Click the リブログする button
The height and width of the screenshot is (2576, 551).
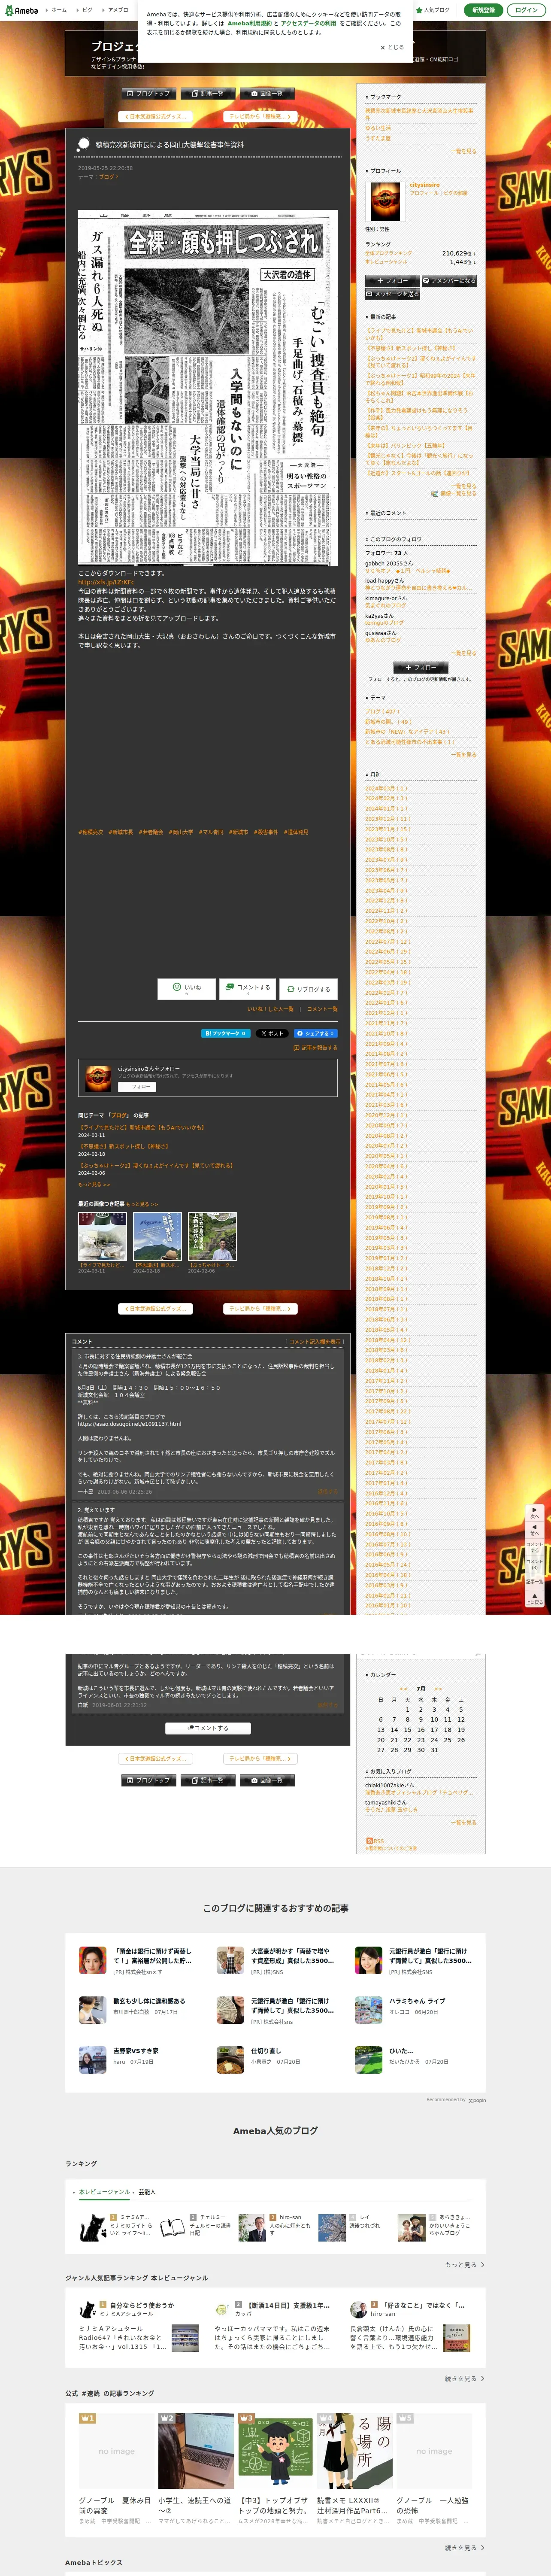tap(308, 989)
